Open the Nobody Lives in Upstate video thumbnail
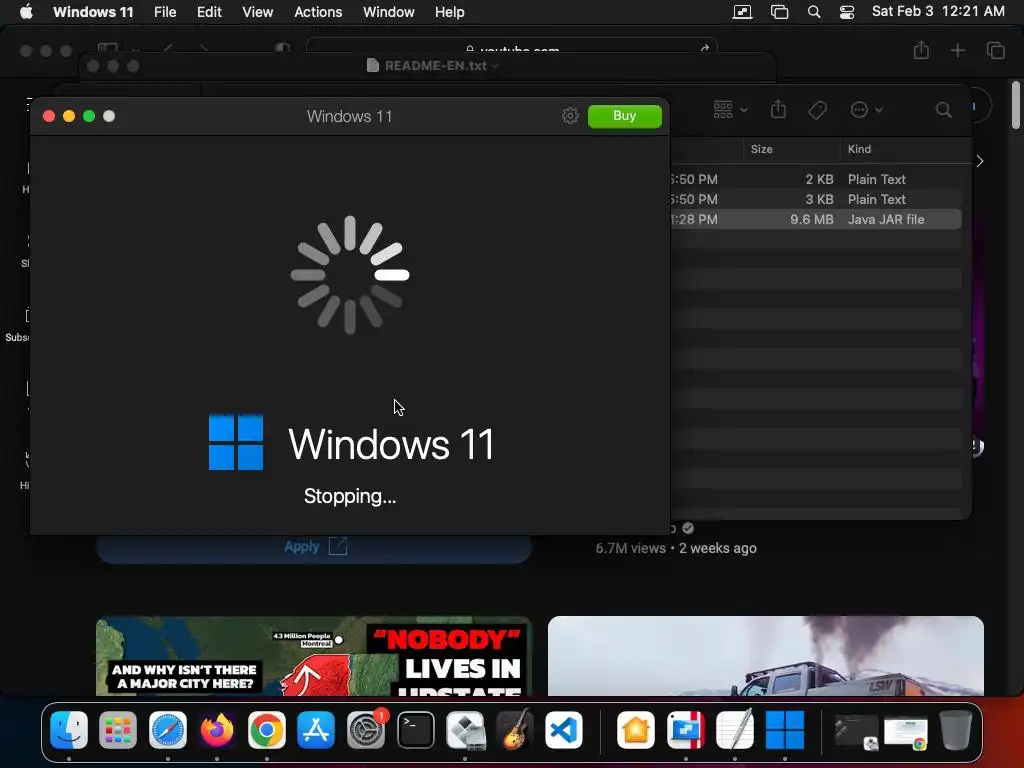This screenshot has width=1024, height=768. (314, 656)
